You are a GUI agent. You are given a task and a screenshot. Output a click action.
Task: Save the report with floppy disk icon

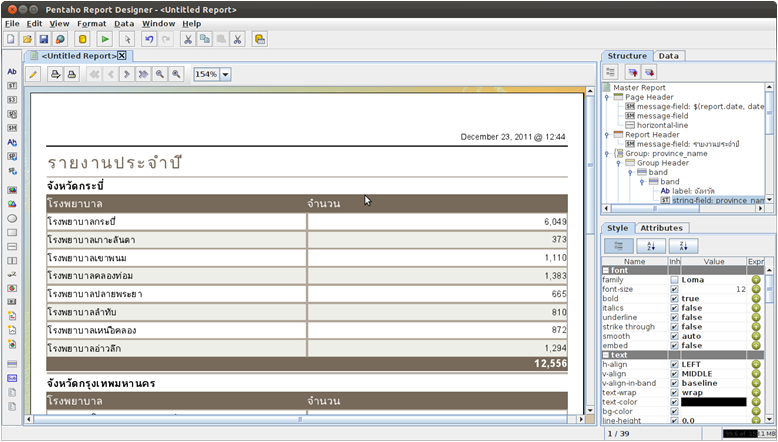coord(44,39)
